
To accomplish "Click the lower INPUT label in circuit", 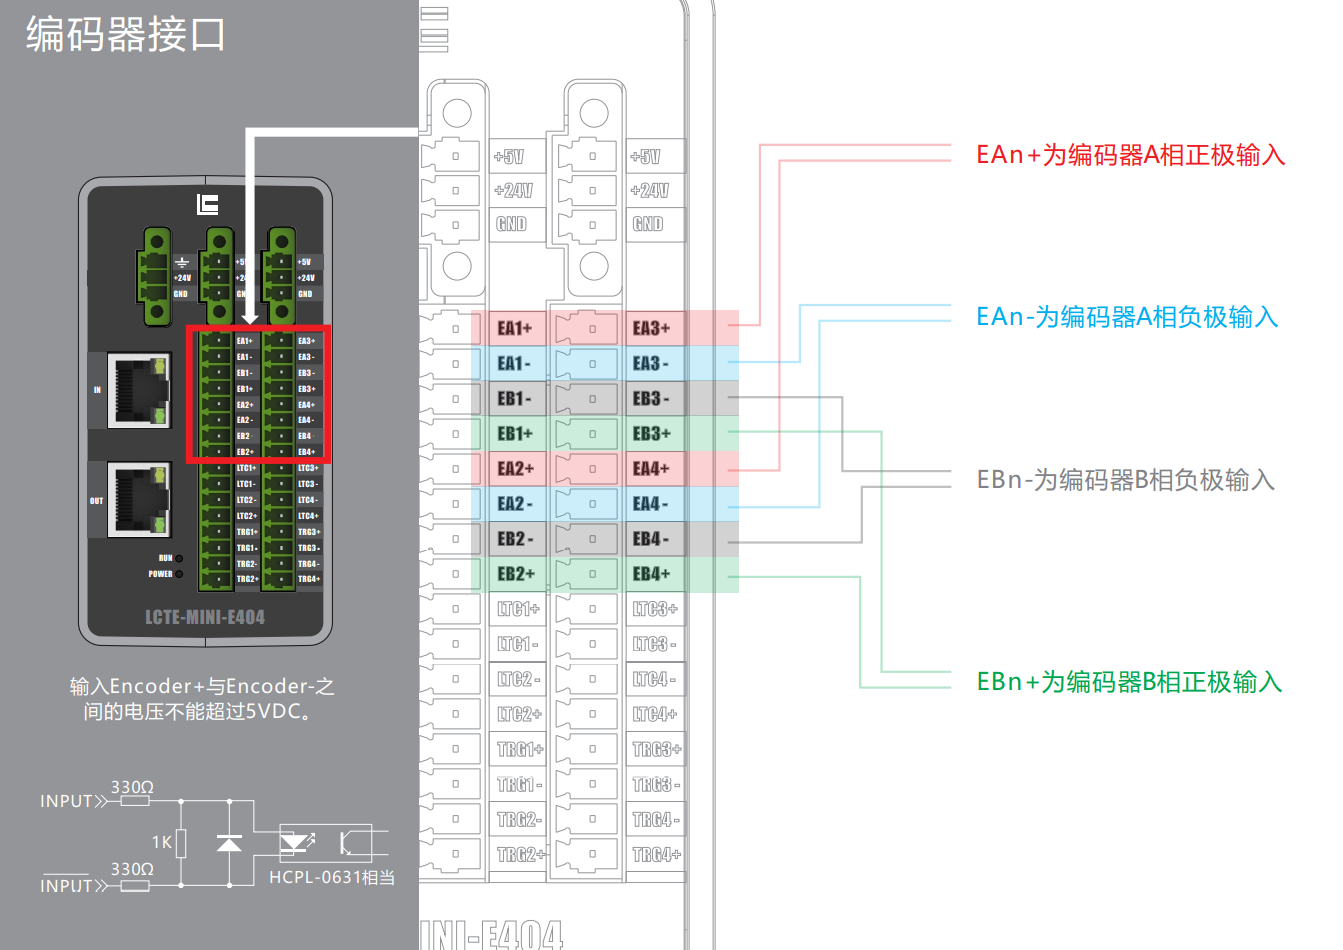I will pyautogui.click(x=66, y=885).
